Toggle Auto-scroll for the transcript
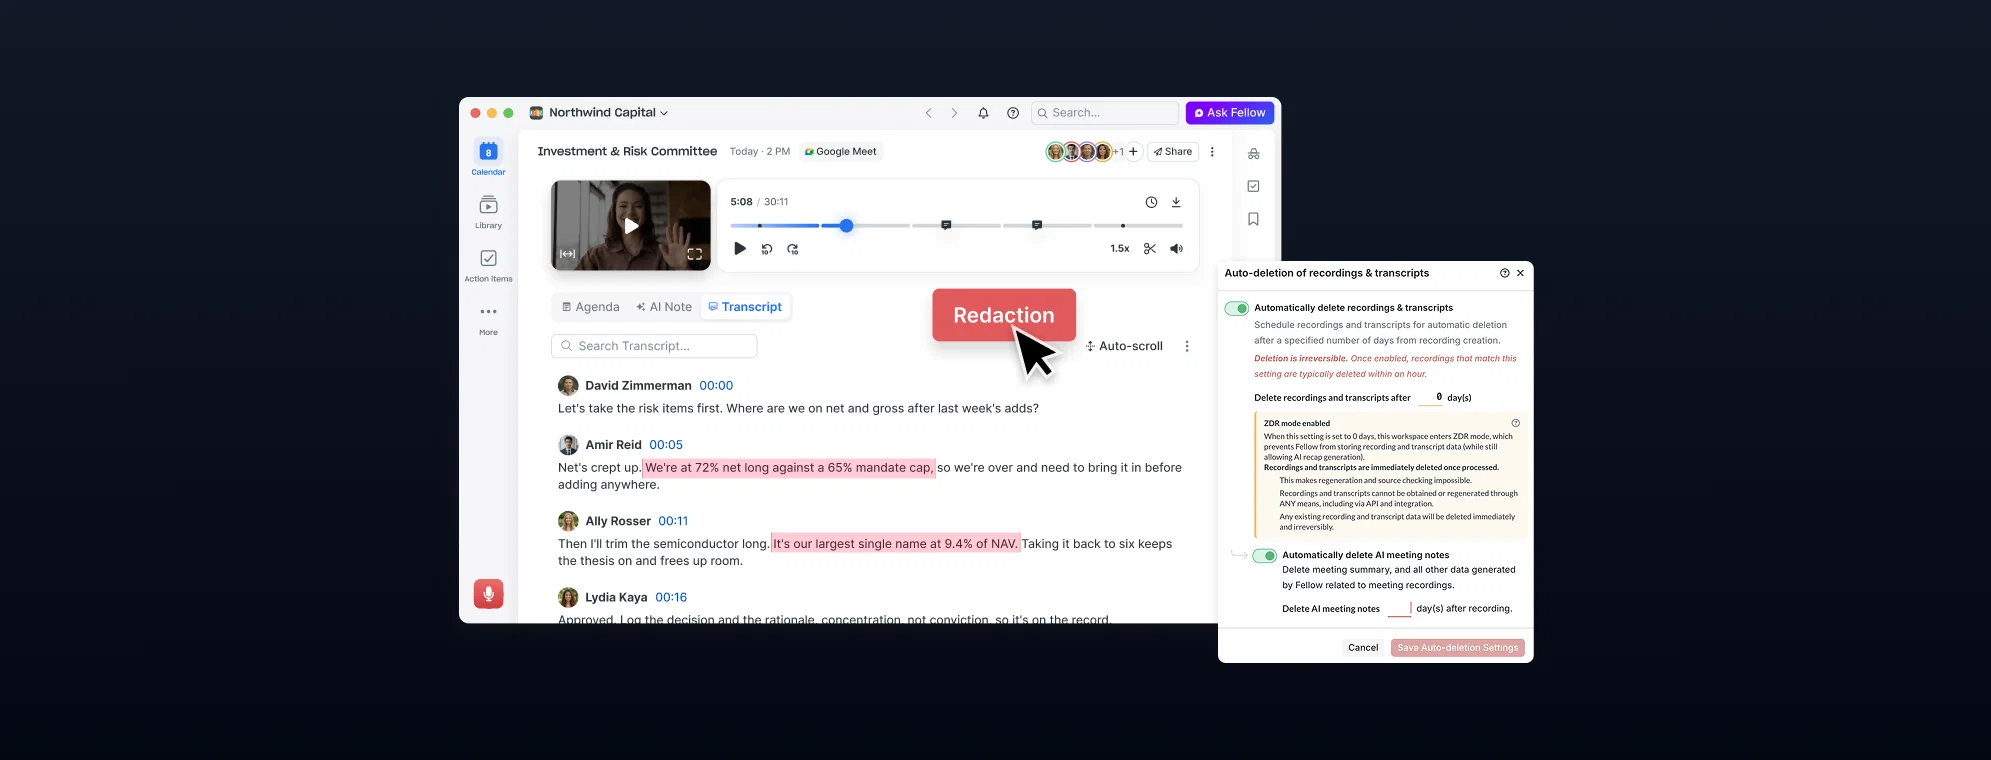The width and height of the screenshot is (1991, 760). [1124, 346]
